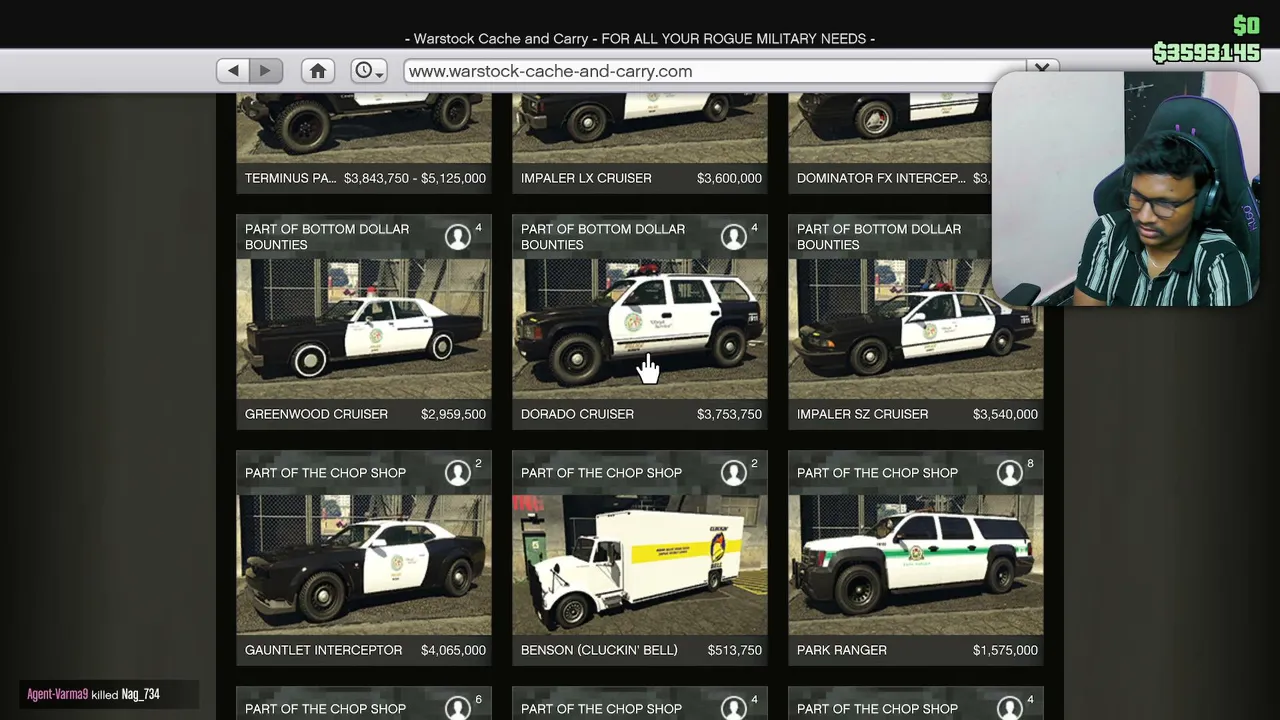This screenshot has height=720, width=1280.
Task: Open the Impaler LX Cruiser vehicle image
Action: point(640,128)
